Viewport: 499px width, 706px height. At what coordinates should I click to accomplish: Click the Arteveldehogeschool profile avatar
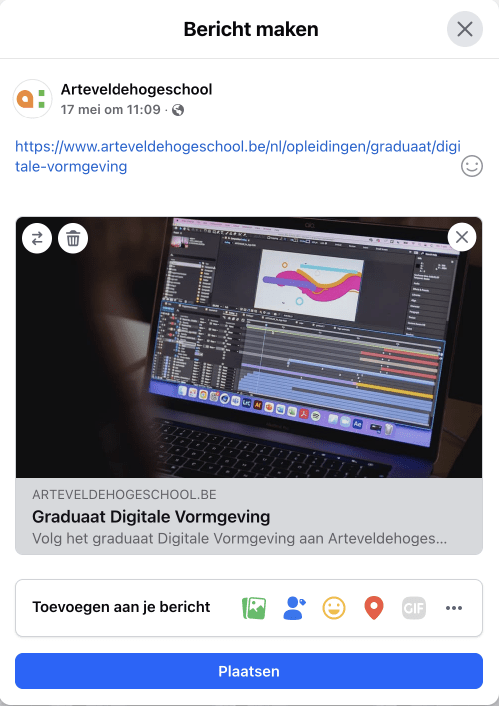32,99
